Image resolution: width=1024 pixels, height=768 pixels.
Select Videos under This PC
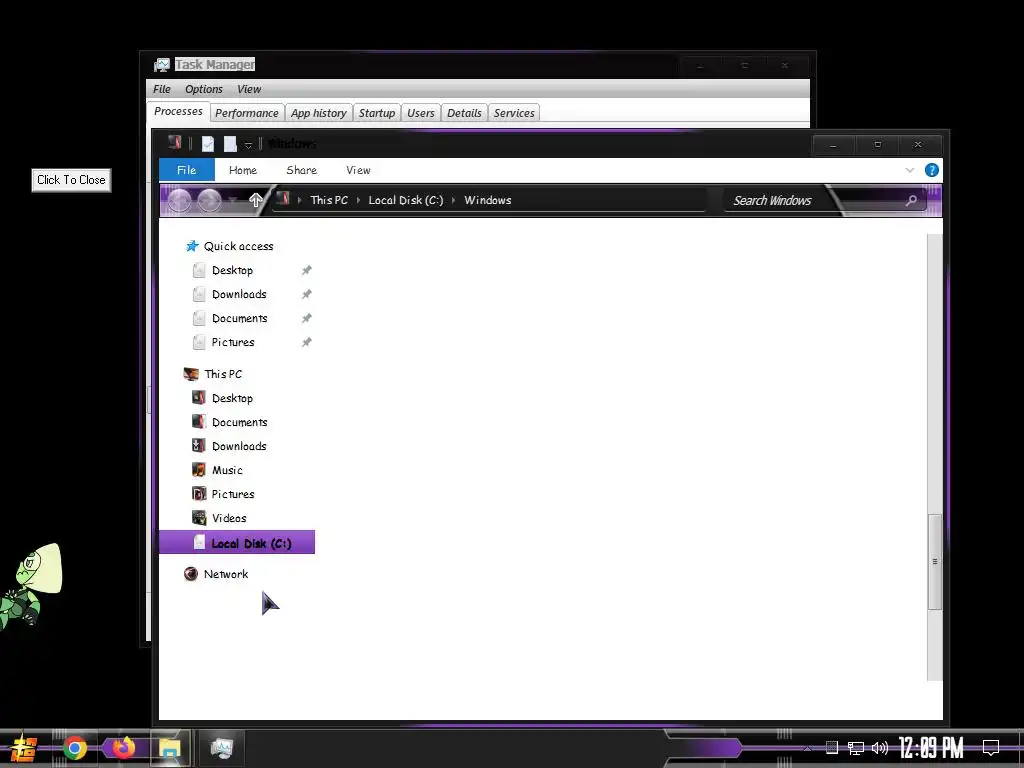(229, 519)
